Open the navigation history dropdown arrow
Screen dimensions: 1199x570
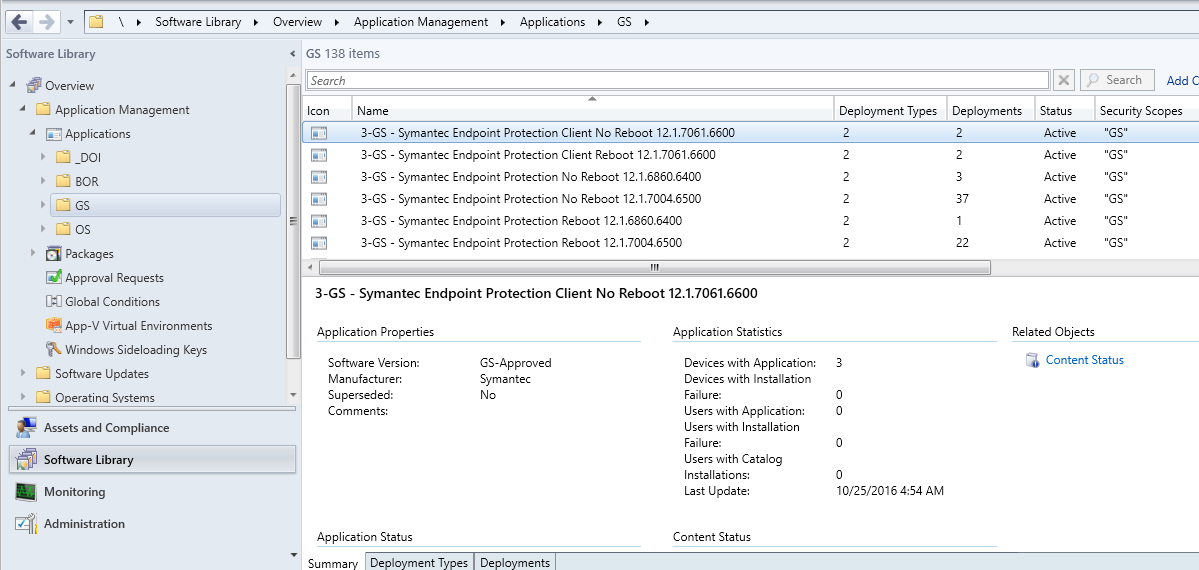[70, 22]
